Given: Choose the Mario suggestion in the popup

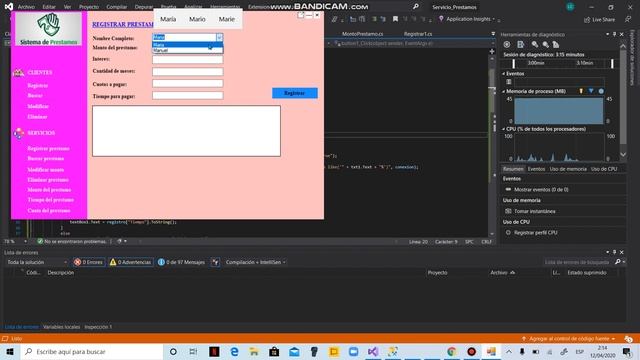Looking at the screenshot, I should point(197,19).
